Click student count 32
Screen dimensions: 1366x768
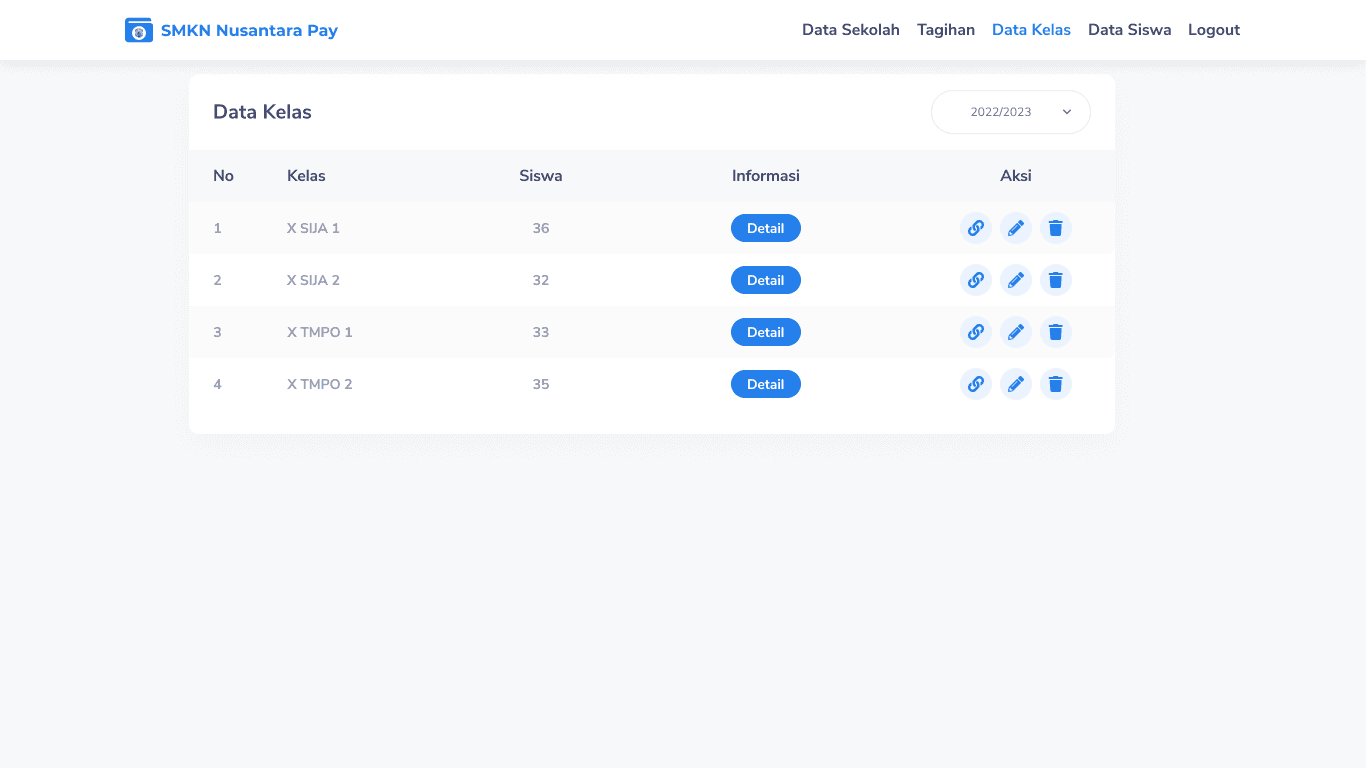pos(541,280)
